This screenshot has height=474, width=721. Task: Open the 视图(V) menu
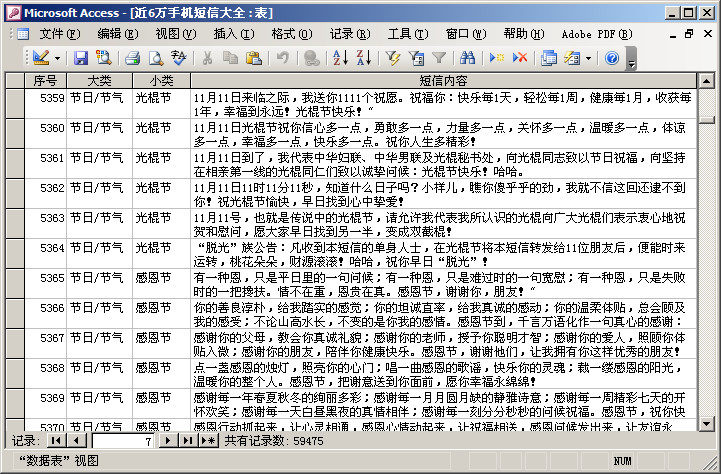pyautogui.click(x=176, y=34)
